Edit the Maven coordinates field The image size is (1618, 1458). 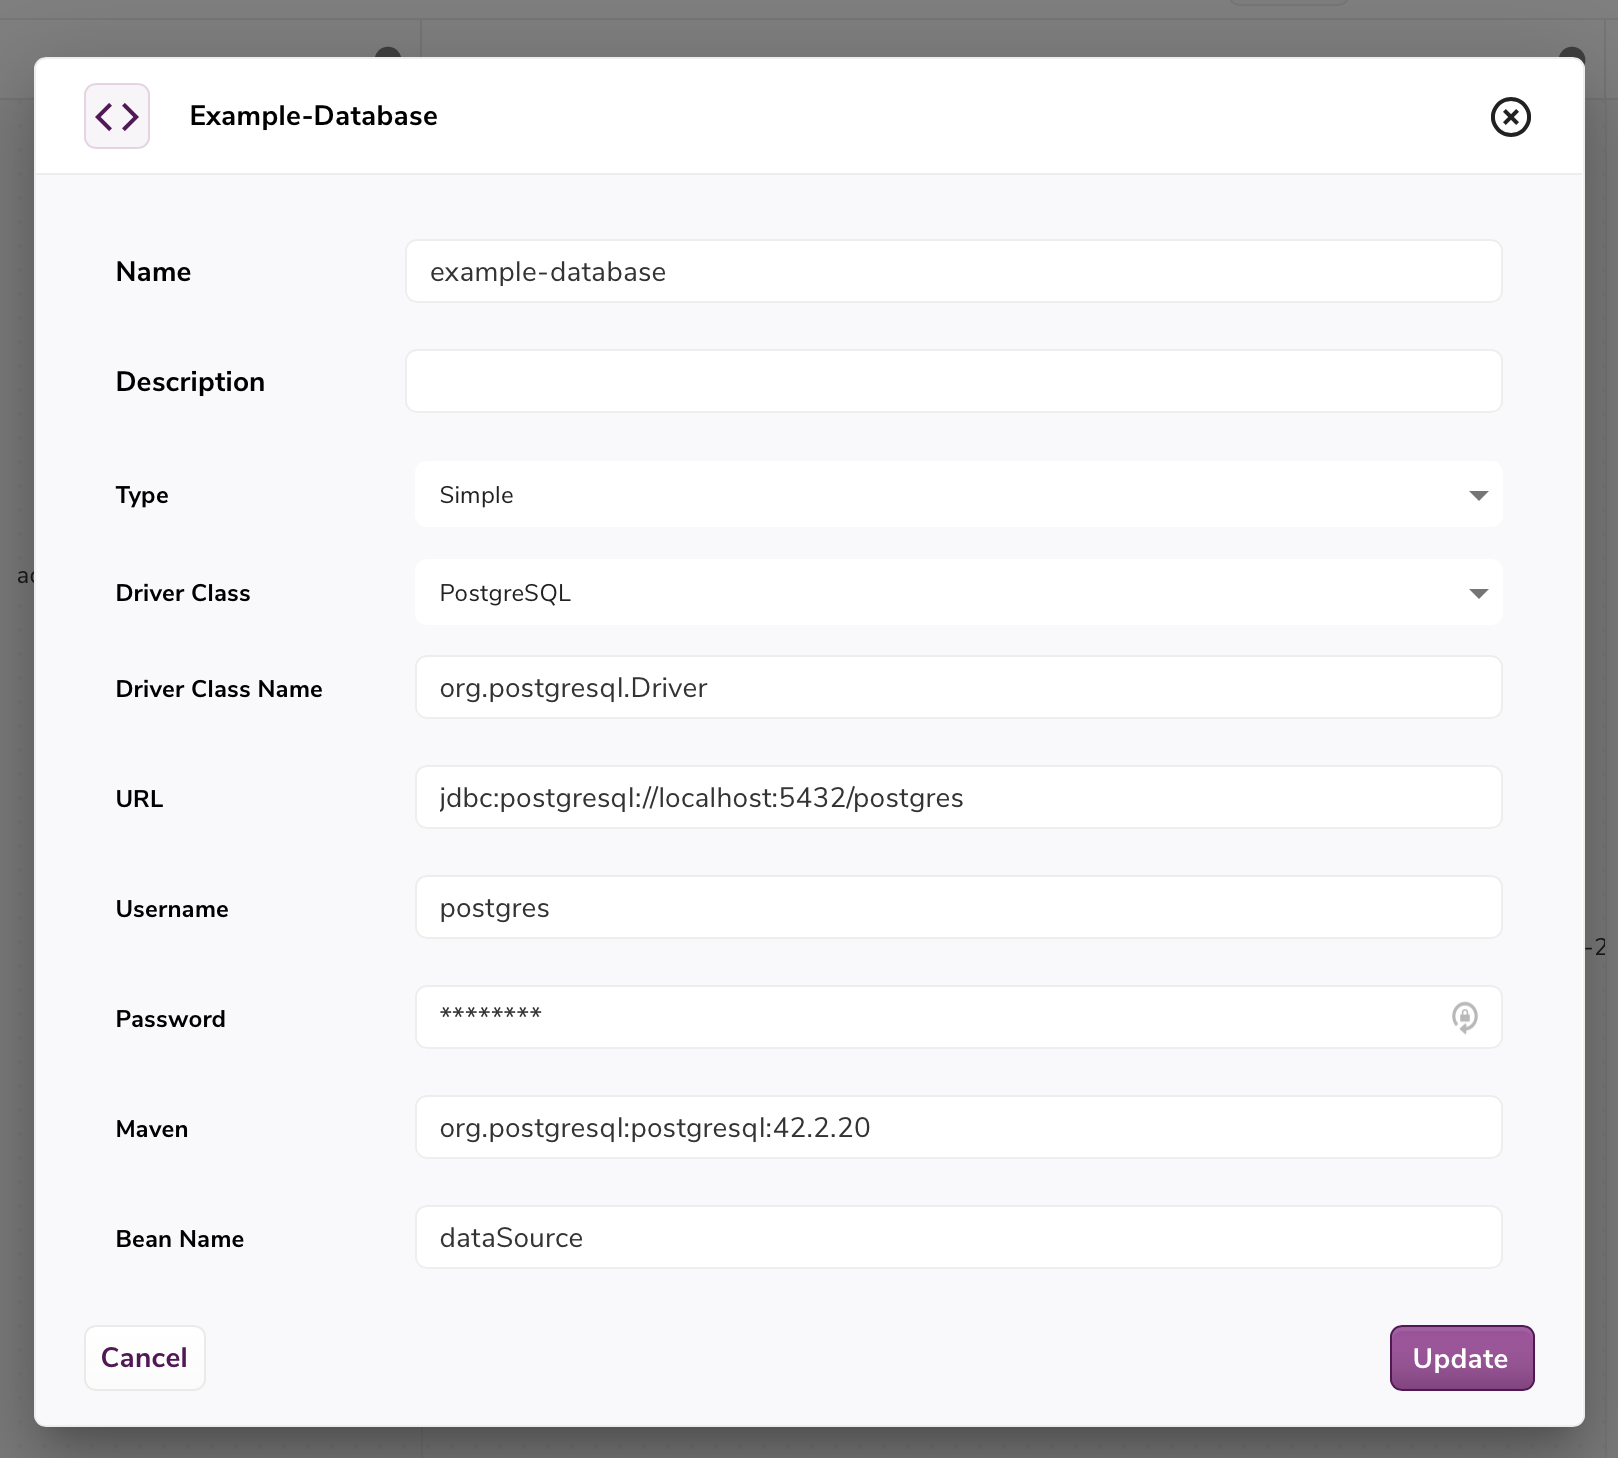(958, 1127)
